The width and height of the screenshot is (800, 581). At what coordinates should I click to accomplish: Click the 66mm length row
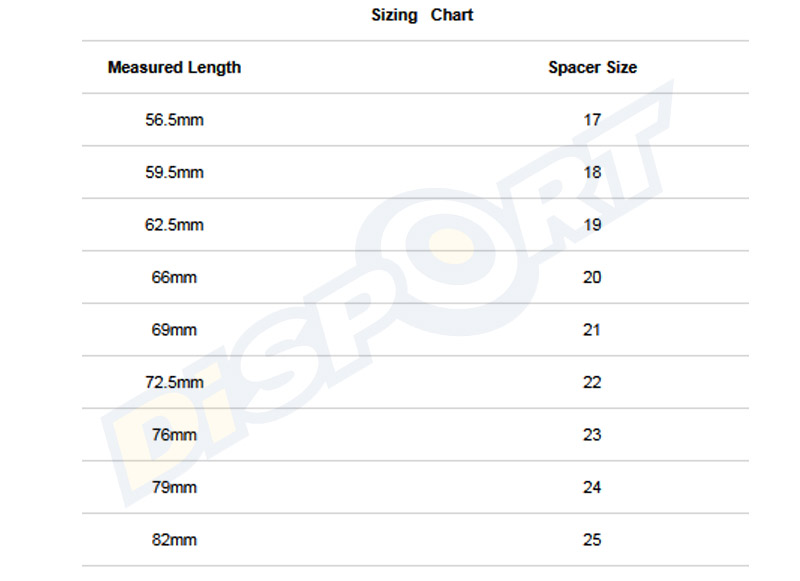point(174,277)
